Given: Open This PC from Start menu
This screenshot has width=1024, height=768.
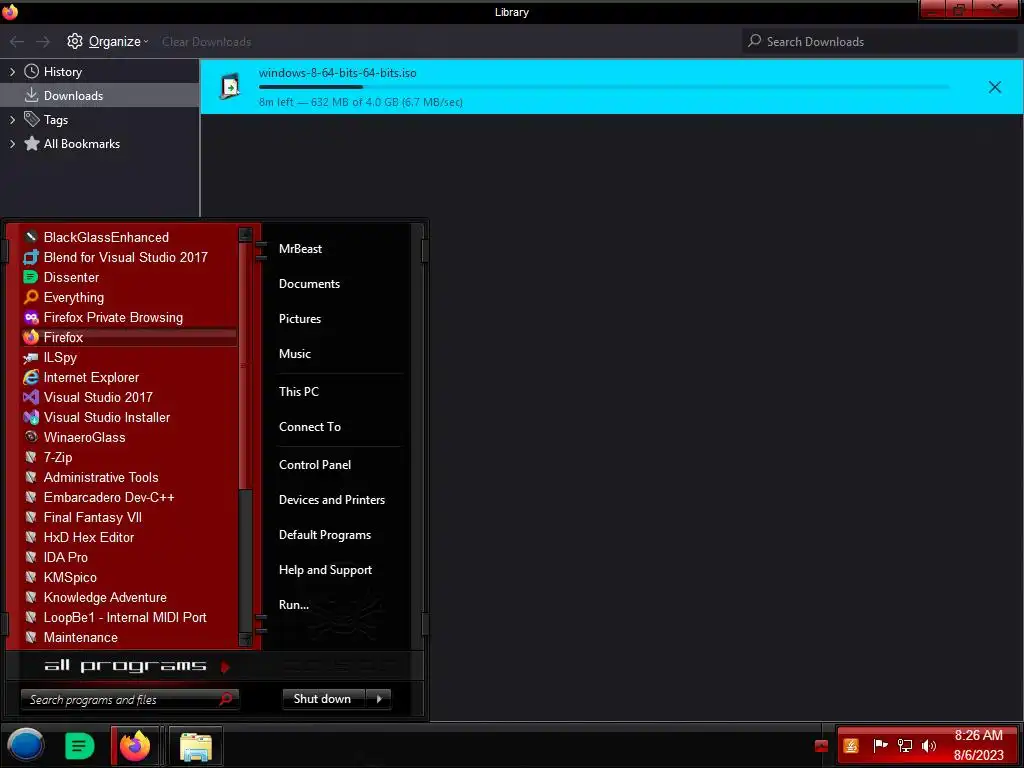Looking at the screenshot, I should click(299, 392).
